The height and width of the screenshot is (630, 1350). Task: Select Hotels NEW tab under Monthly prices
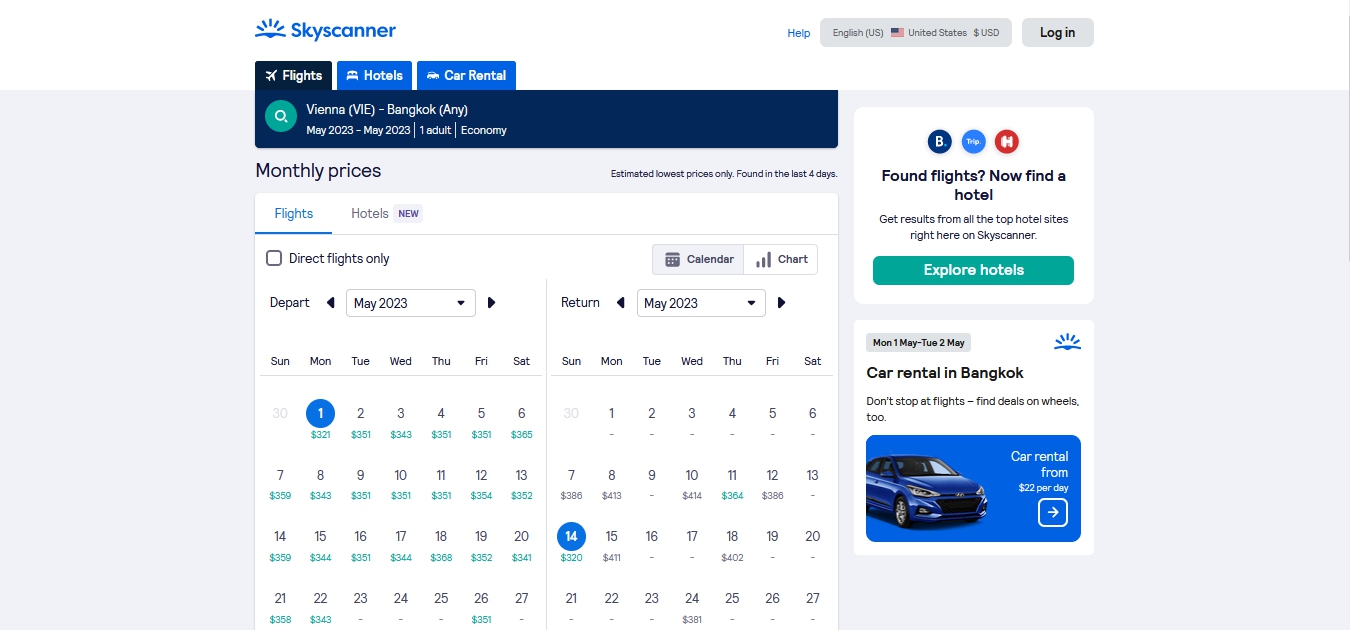[386, 213]
